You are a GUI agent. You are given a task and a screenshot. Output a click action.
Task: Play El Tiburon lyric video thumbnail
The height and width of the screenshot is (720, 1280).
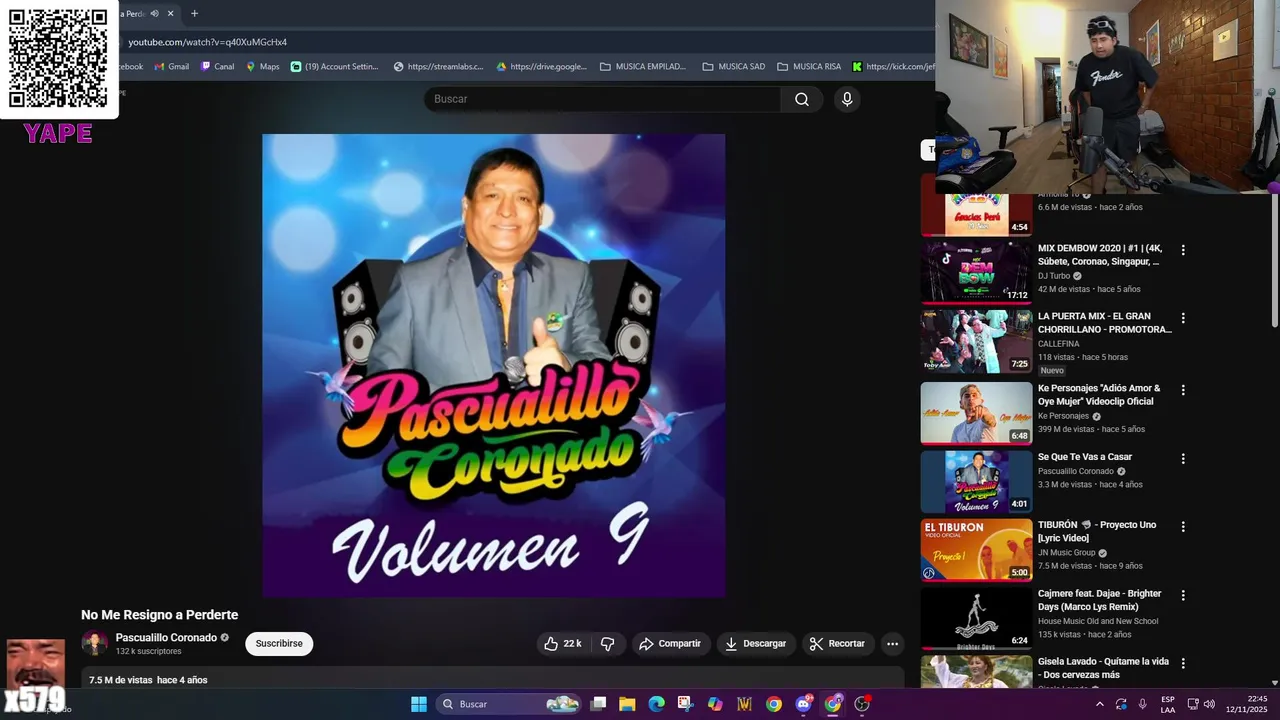click(x=976, y=550)
